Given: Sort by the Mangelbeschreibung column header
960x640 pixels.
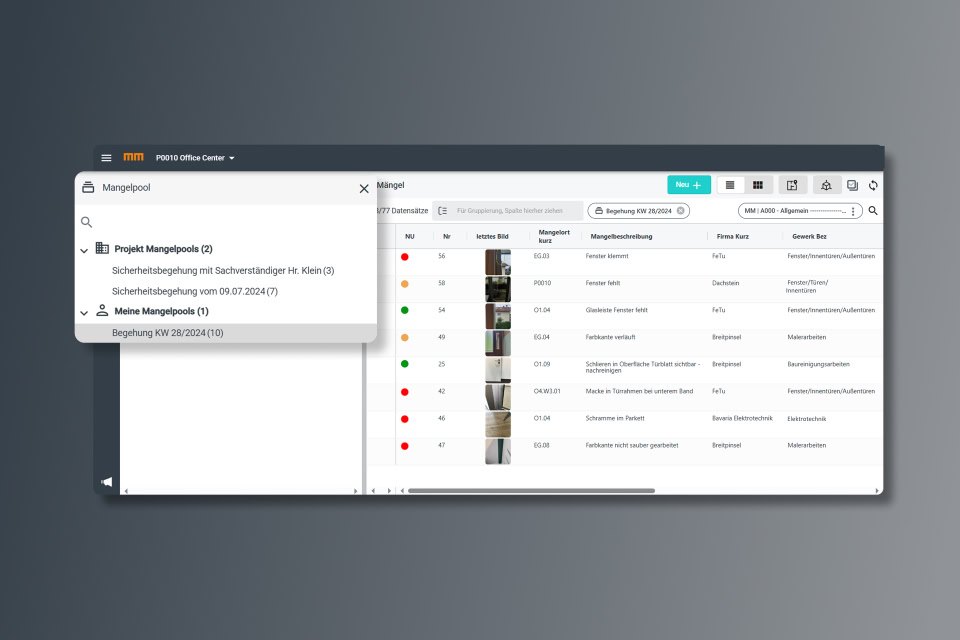Looking at the screenshot, I should point(621,237).
